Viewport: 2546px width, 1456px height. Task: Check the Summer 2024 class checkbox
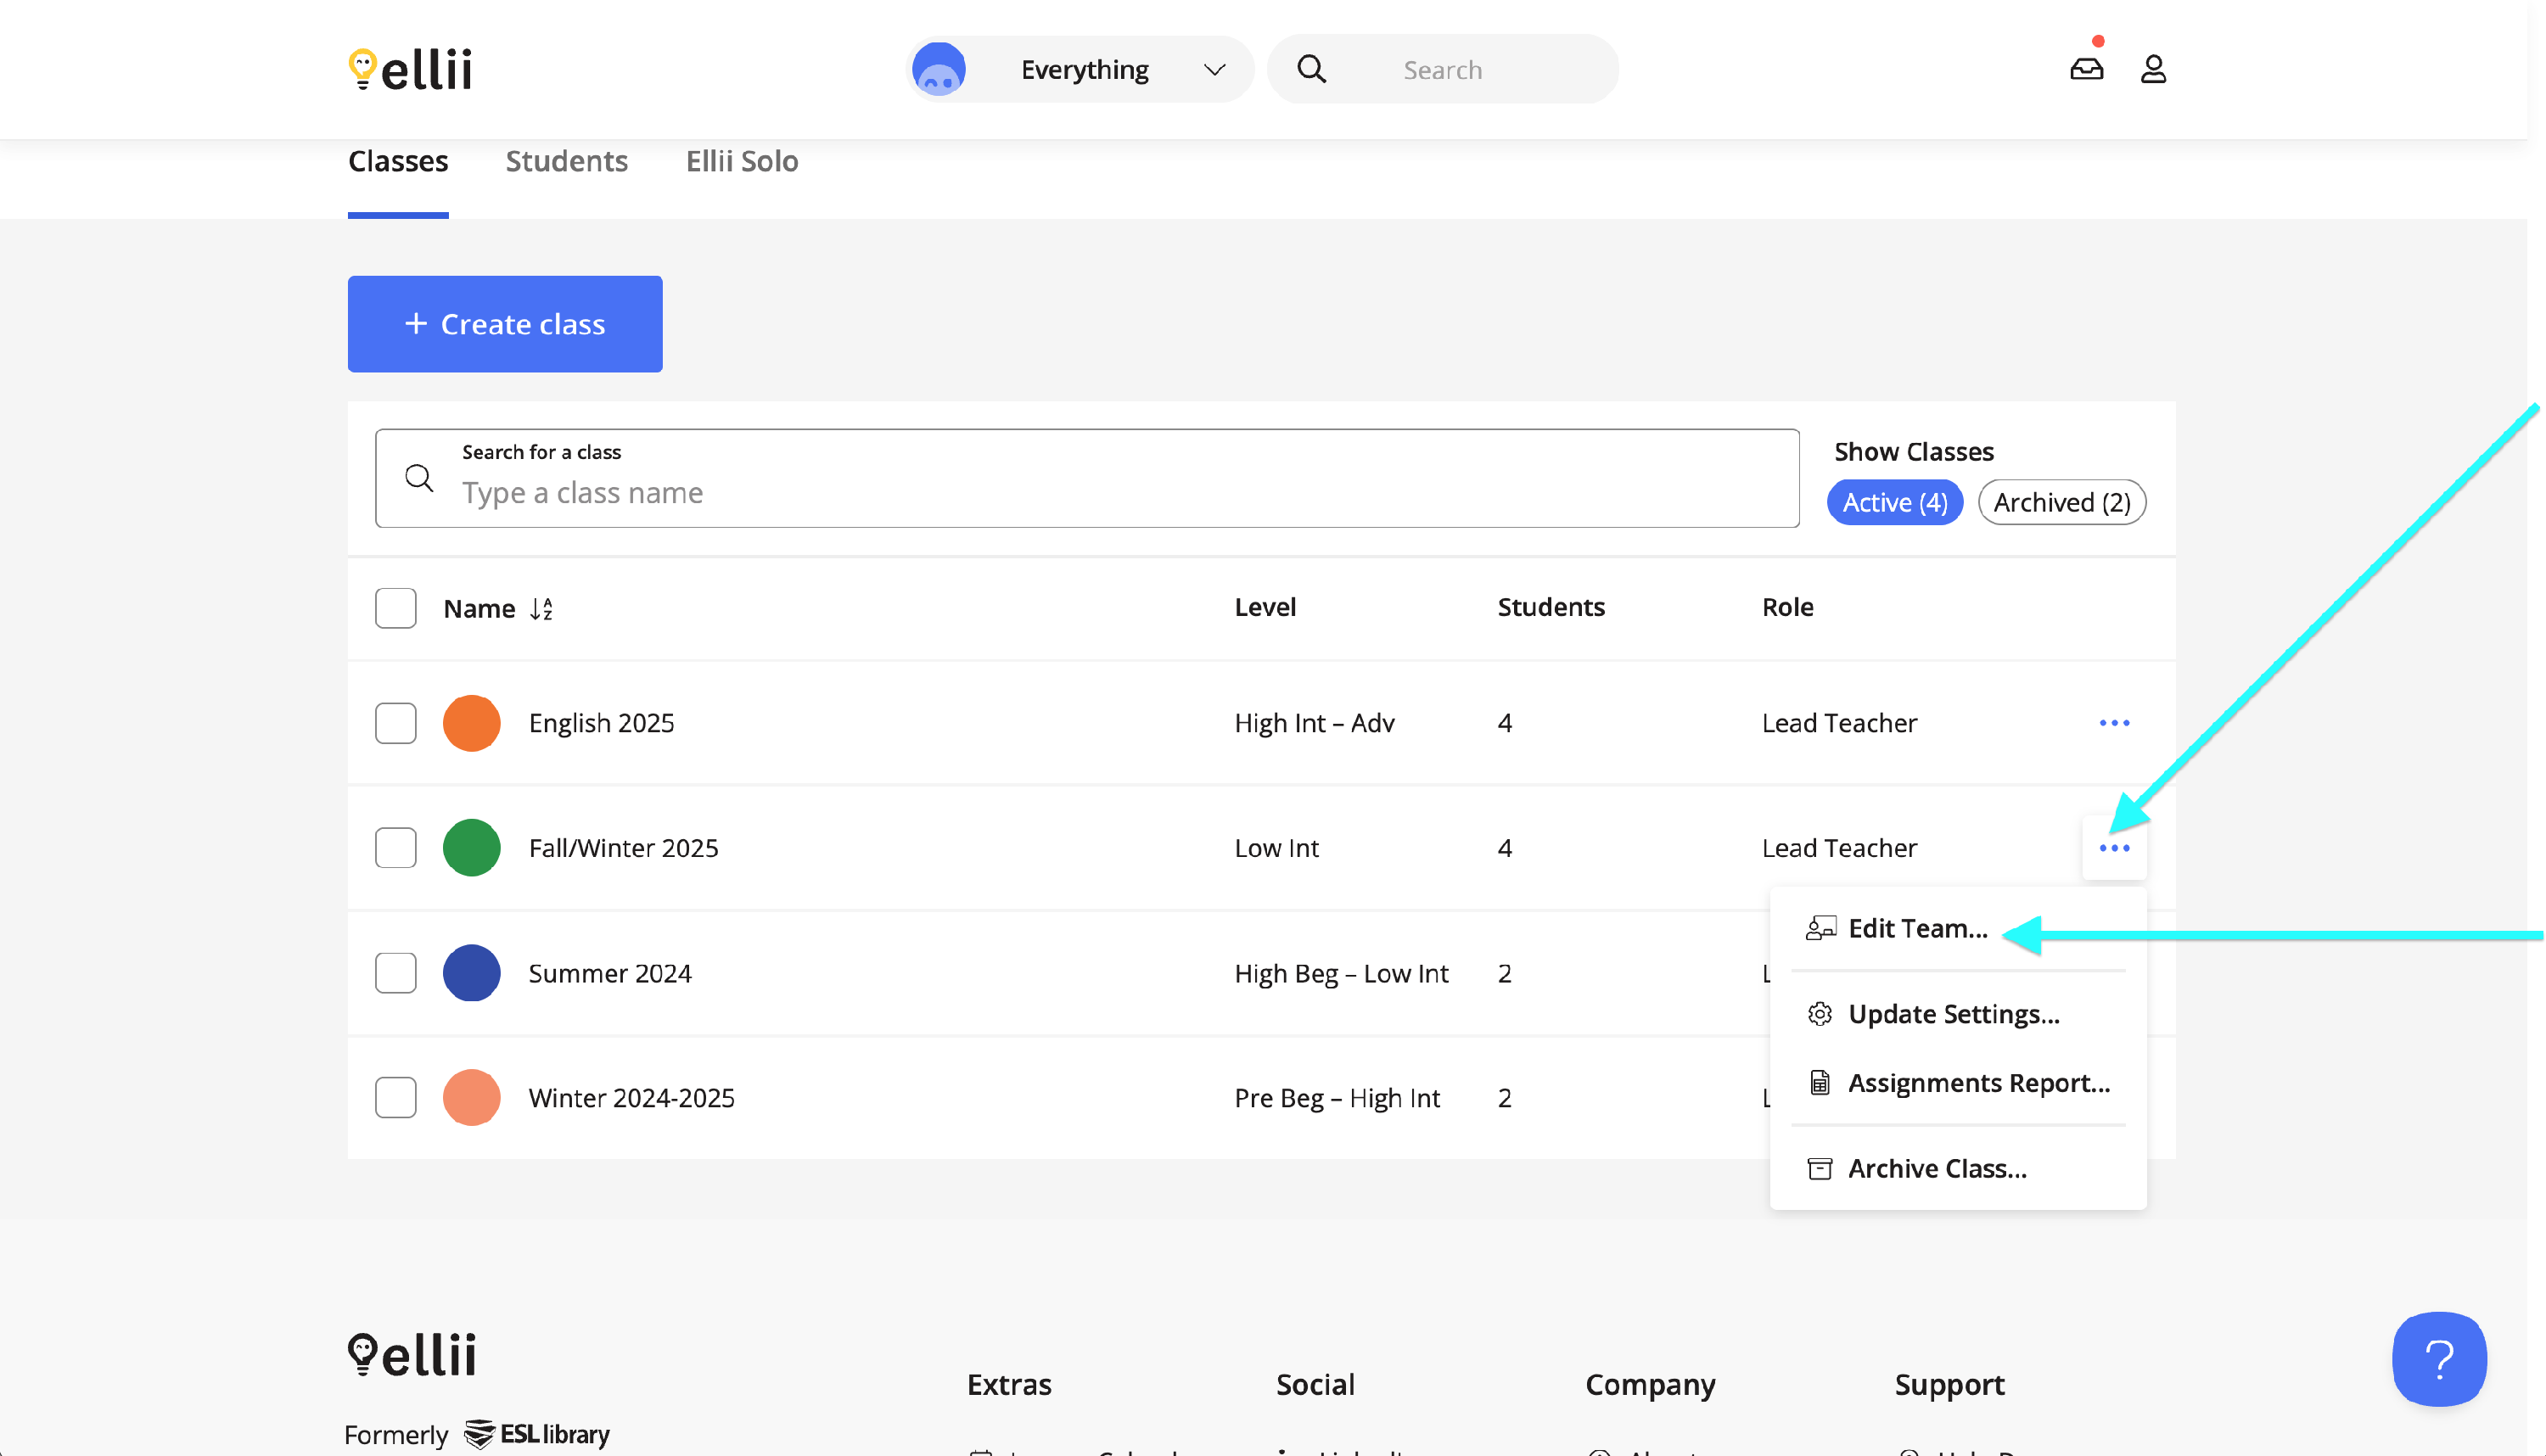pyautogui.click(x=395, y=973)
